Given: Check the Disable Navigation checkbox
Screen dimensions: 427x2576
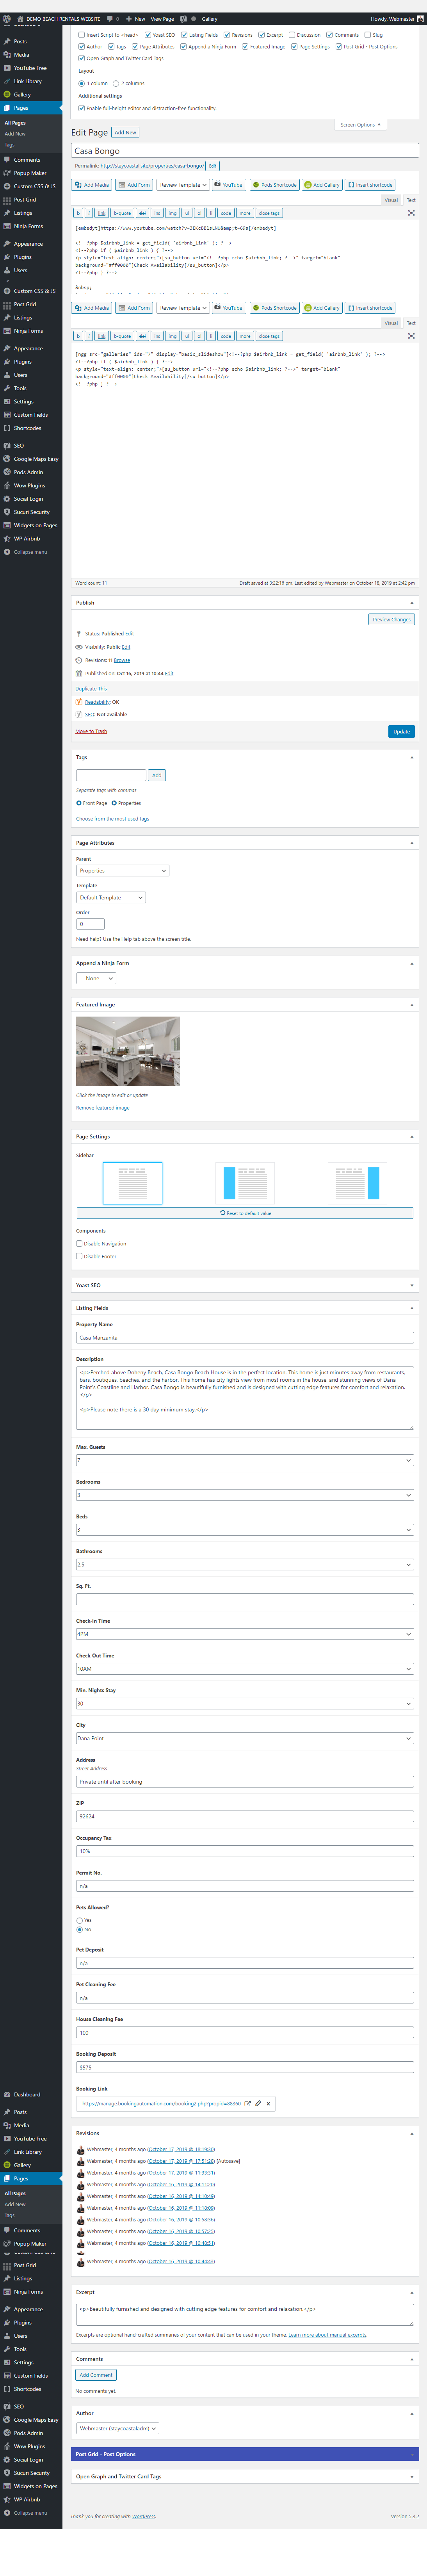Looking at the screenshot, I should [79, 1243].
